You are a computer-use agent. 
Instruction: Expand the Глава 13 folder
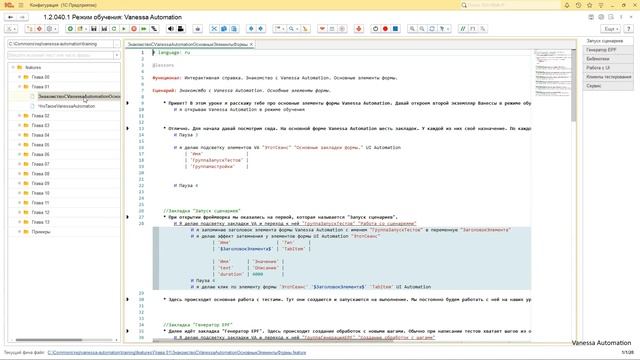click(19, 222)
